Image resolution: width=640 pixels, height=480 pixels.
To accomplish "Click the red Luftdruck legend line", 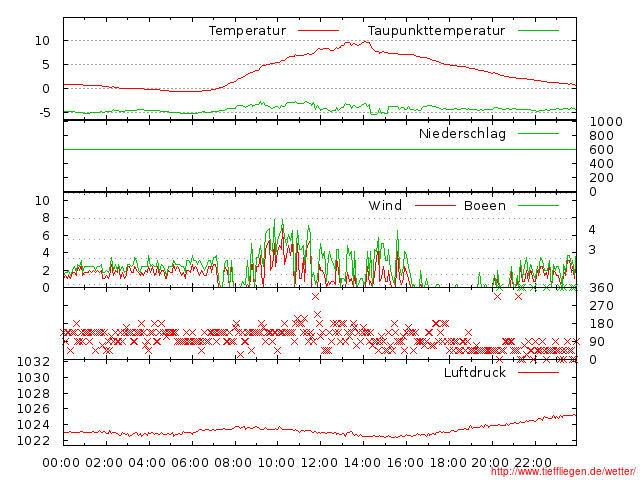I will [x=538, y=372].
